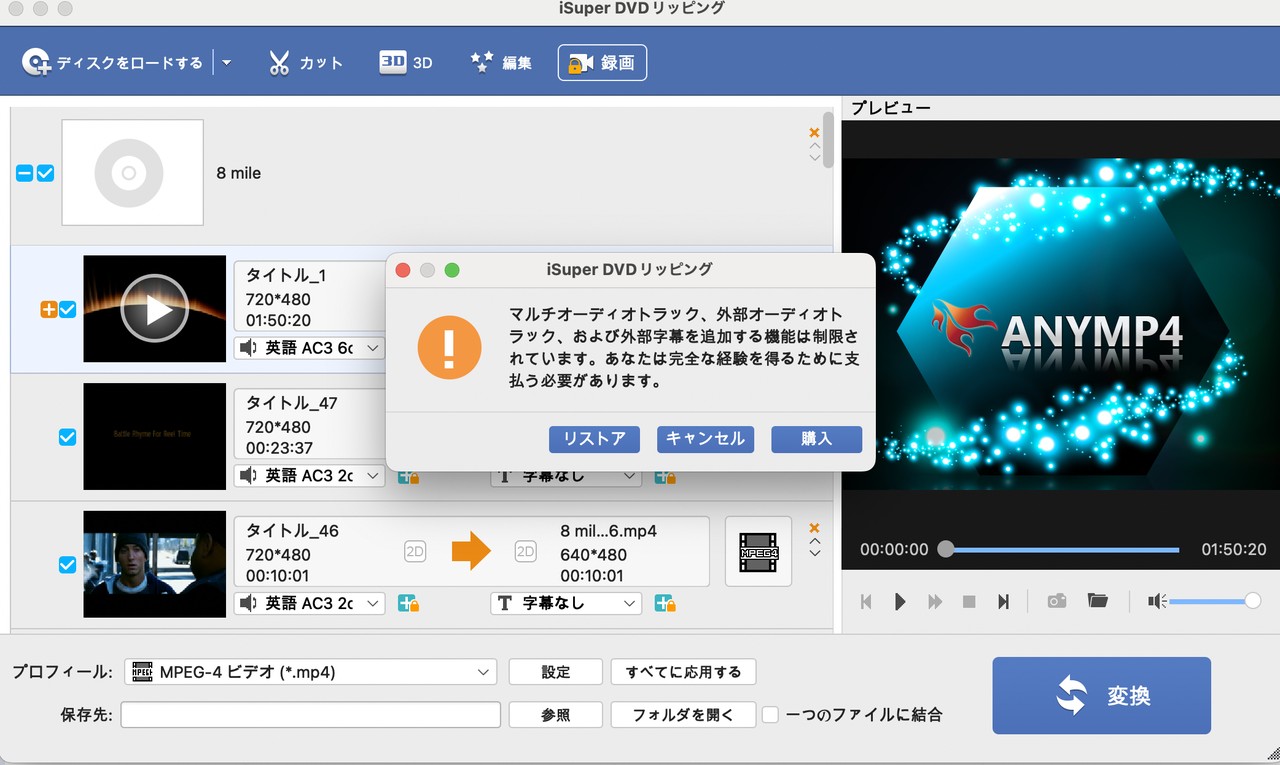The width and height of the screenshot is (1280, 765).
Task: Click Purchase (購入) in the dialog
Action: (x=816, y=439)
